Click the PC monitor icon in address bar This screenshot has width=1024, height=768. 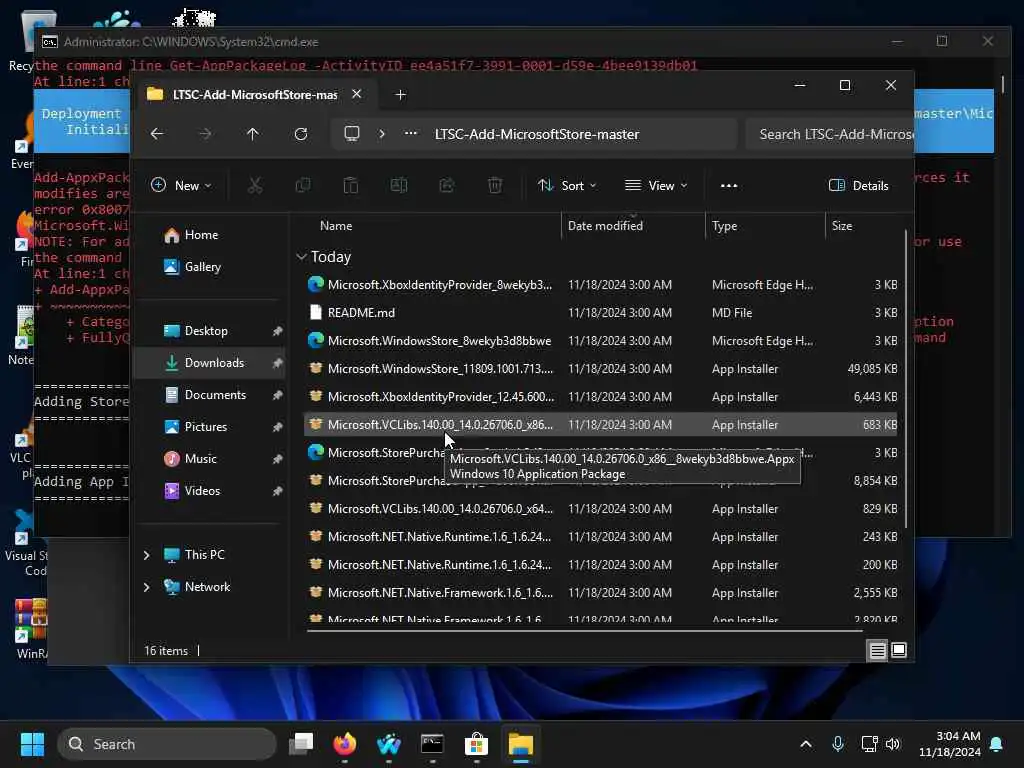(352, 134)
